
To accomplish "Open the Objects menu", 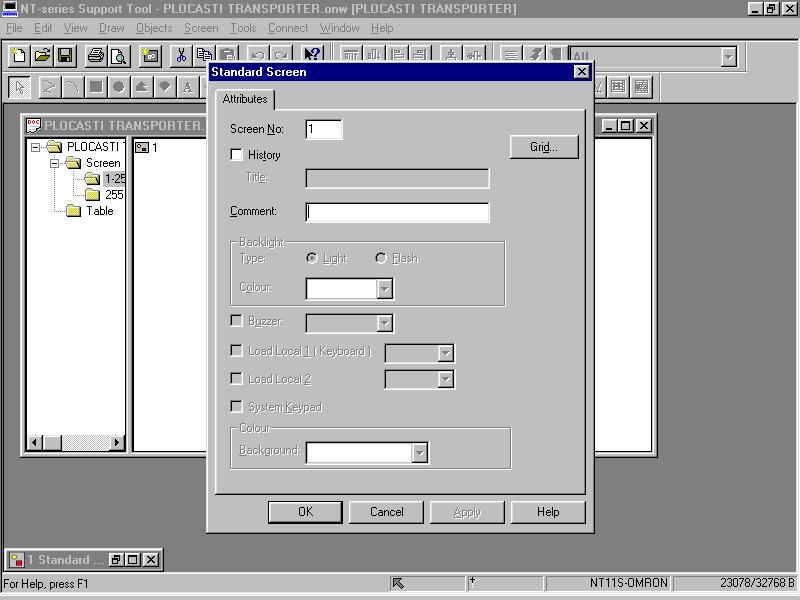I will click(x=154, y=28).
